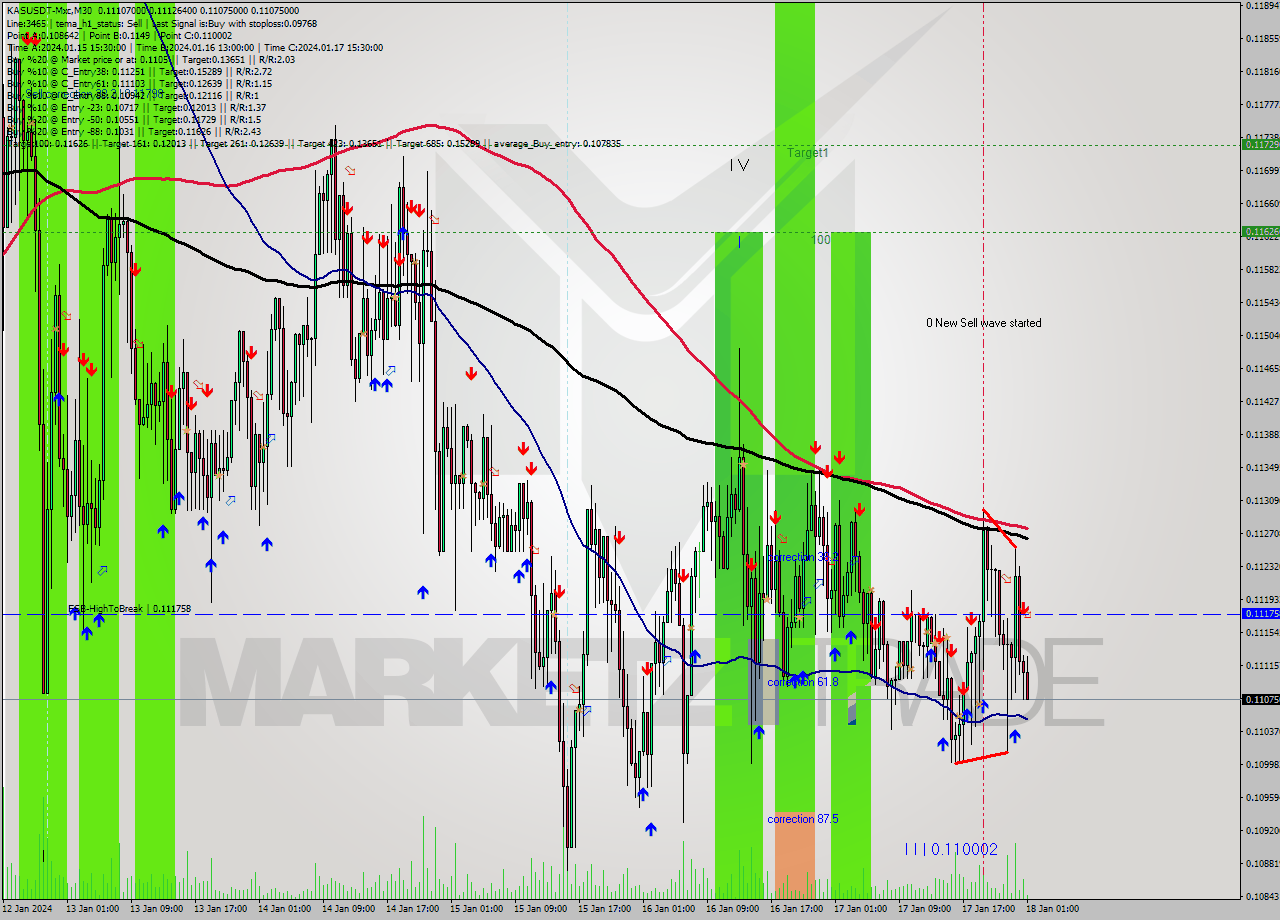Click the green 0.11626 price tag
The height and width of the screenshot is (920, 1280).
point(1260,231)
